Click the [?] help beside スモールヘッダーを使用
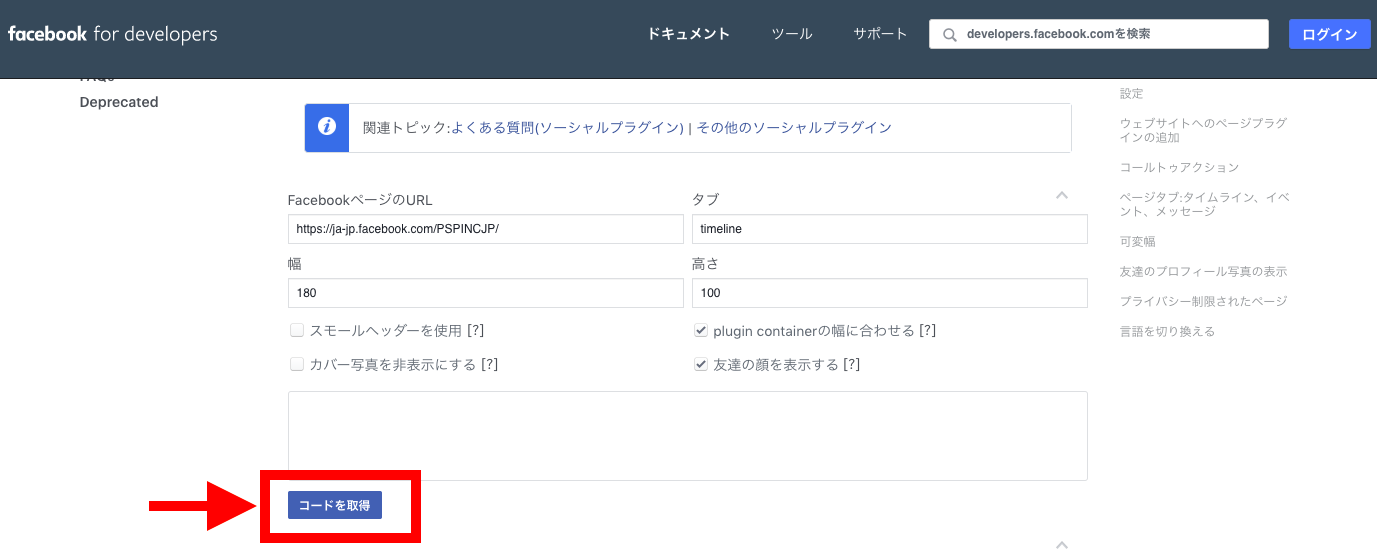Image resolution: width=1377 pixels, height=559 pixels. (475, 330)
